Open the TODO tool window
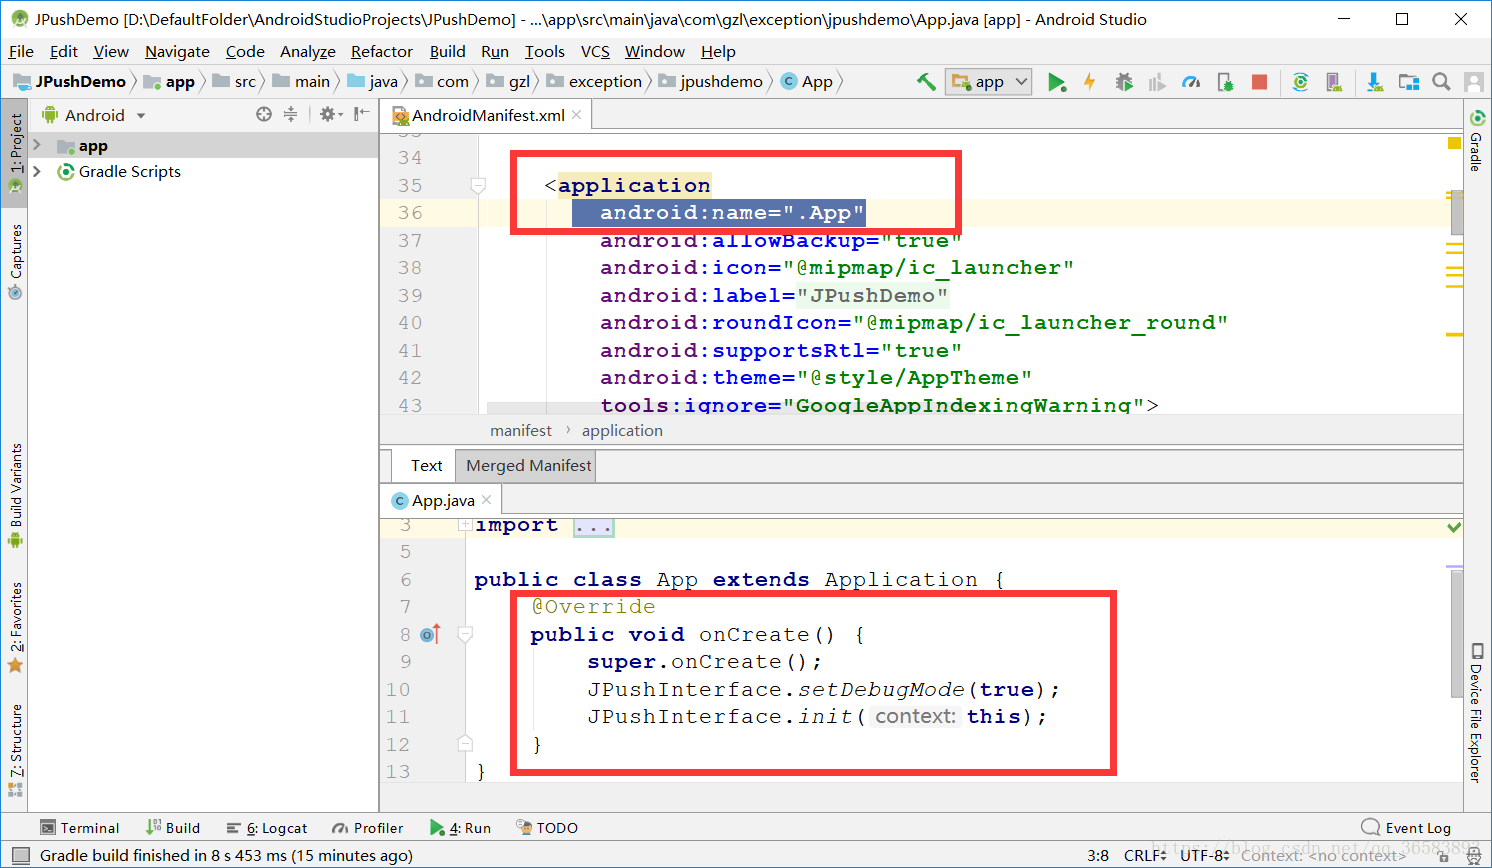 pos(547,828)
